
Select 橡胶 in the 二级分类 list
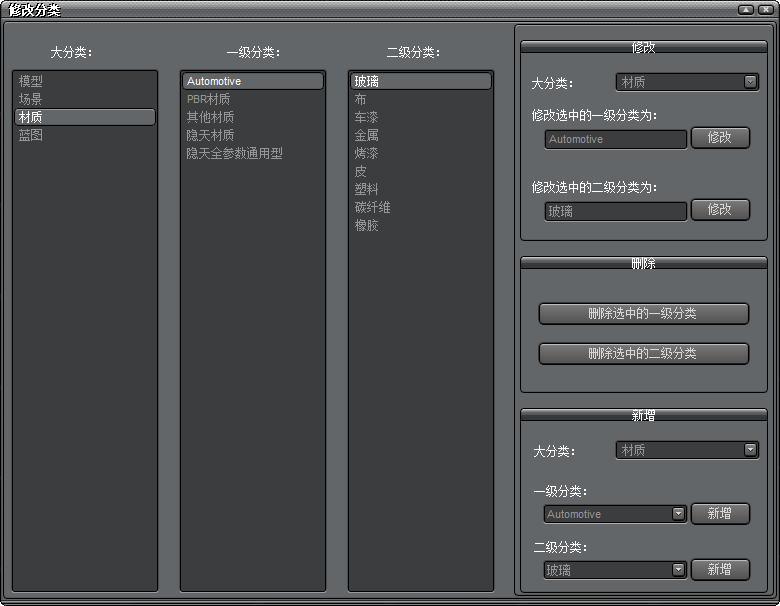[x=366, y=225]
